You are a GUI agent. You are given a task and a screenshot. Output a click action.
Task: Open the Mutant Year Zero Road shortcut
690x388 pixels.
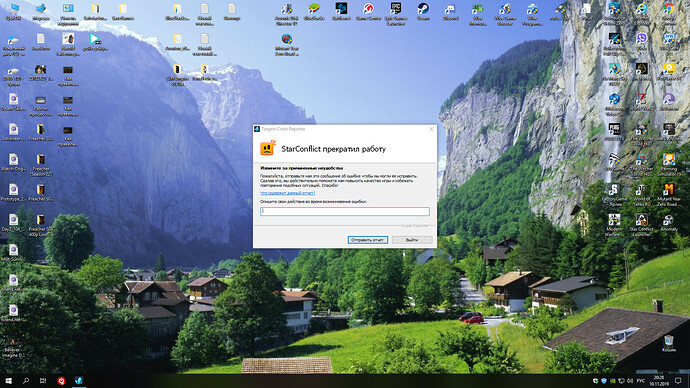pos(668,195)
